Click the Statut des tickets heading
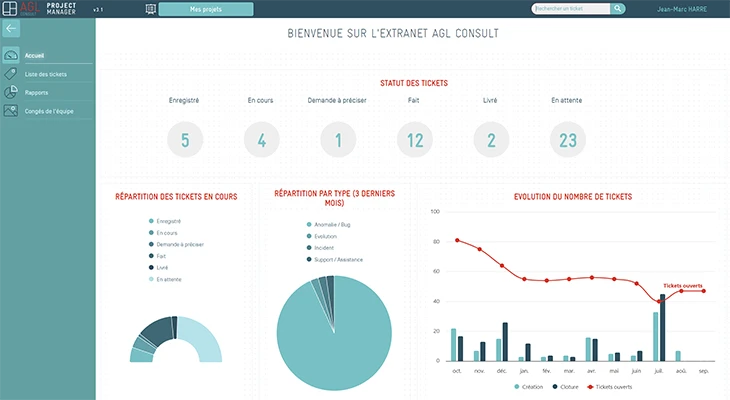The width and height of the screenshot is (730, 400). 414,83
